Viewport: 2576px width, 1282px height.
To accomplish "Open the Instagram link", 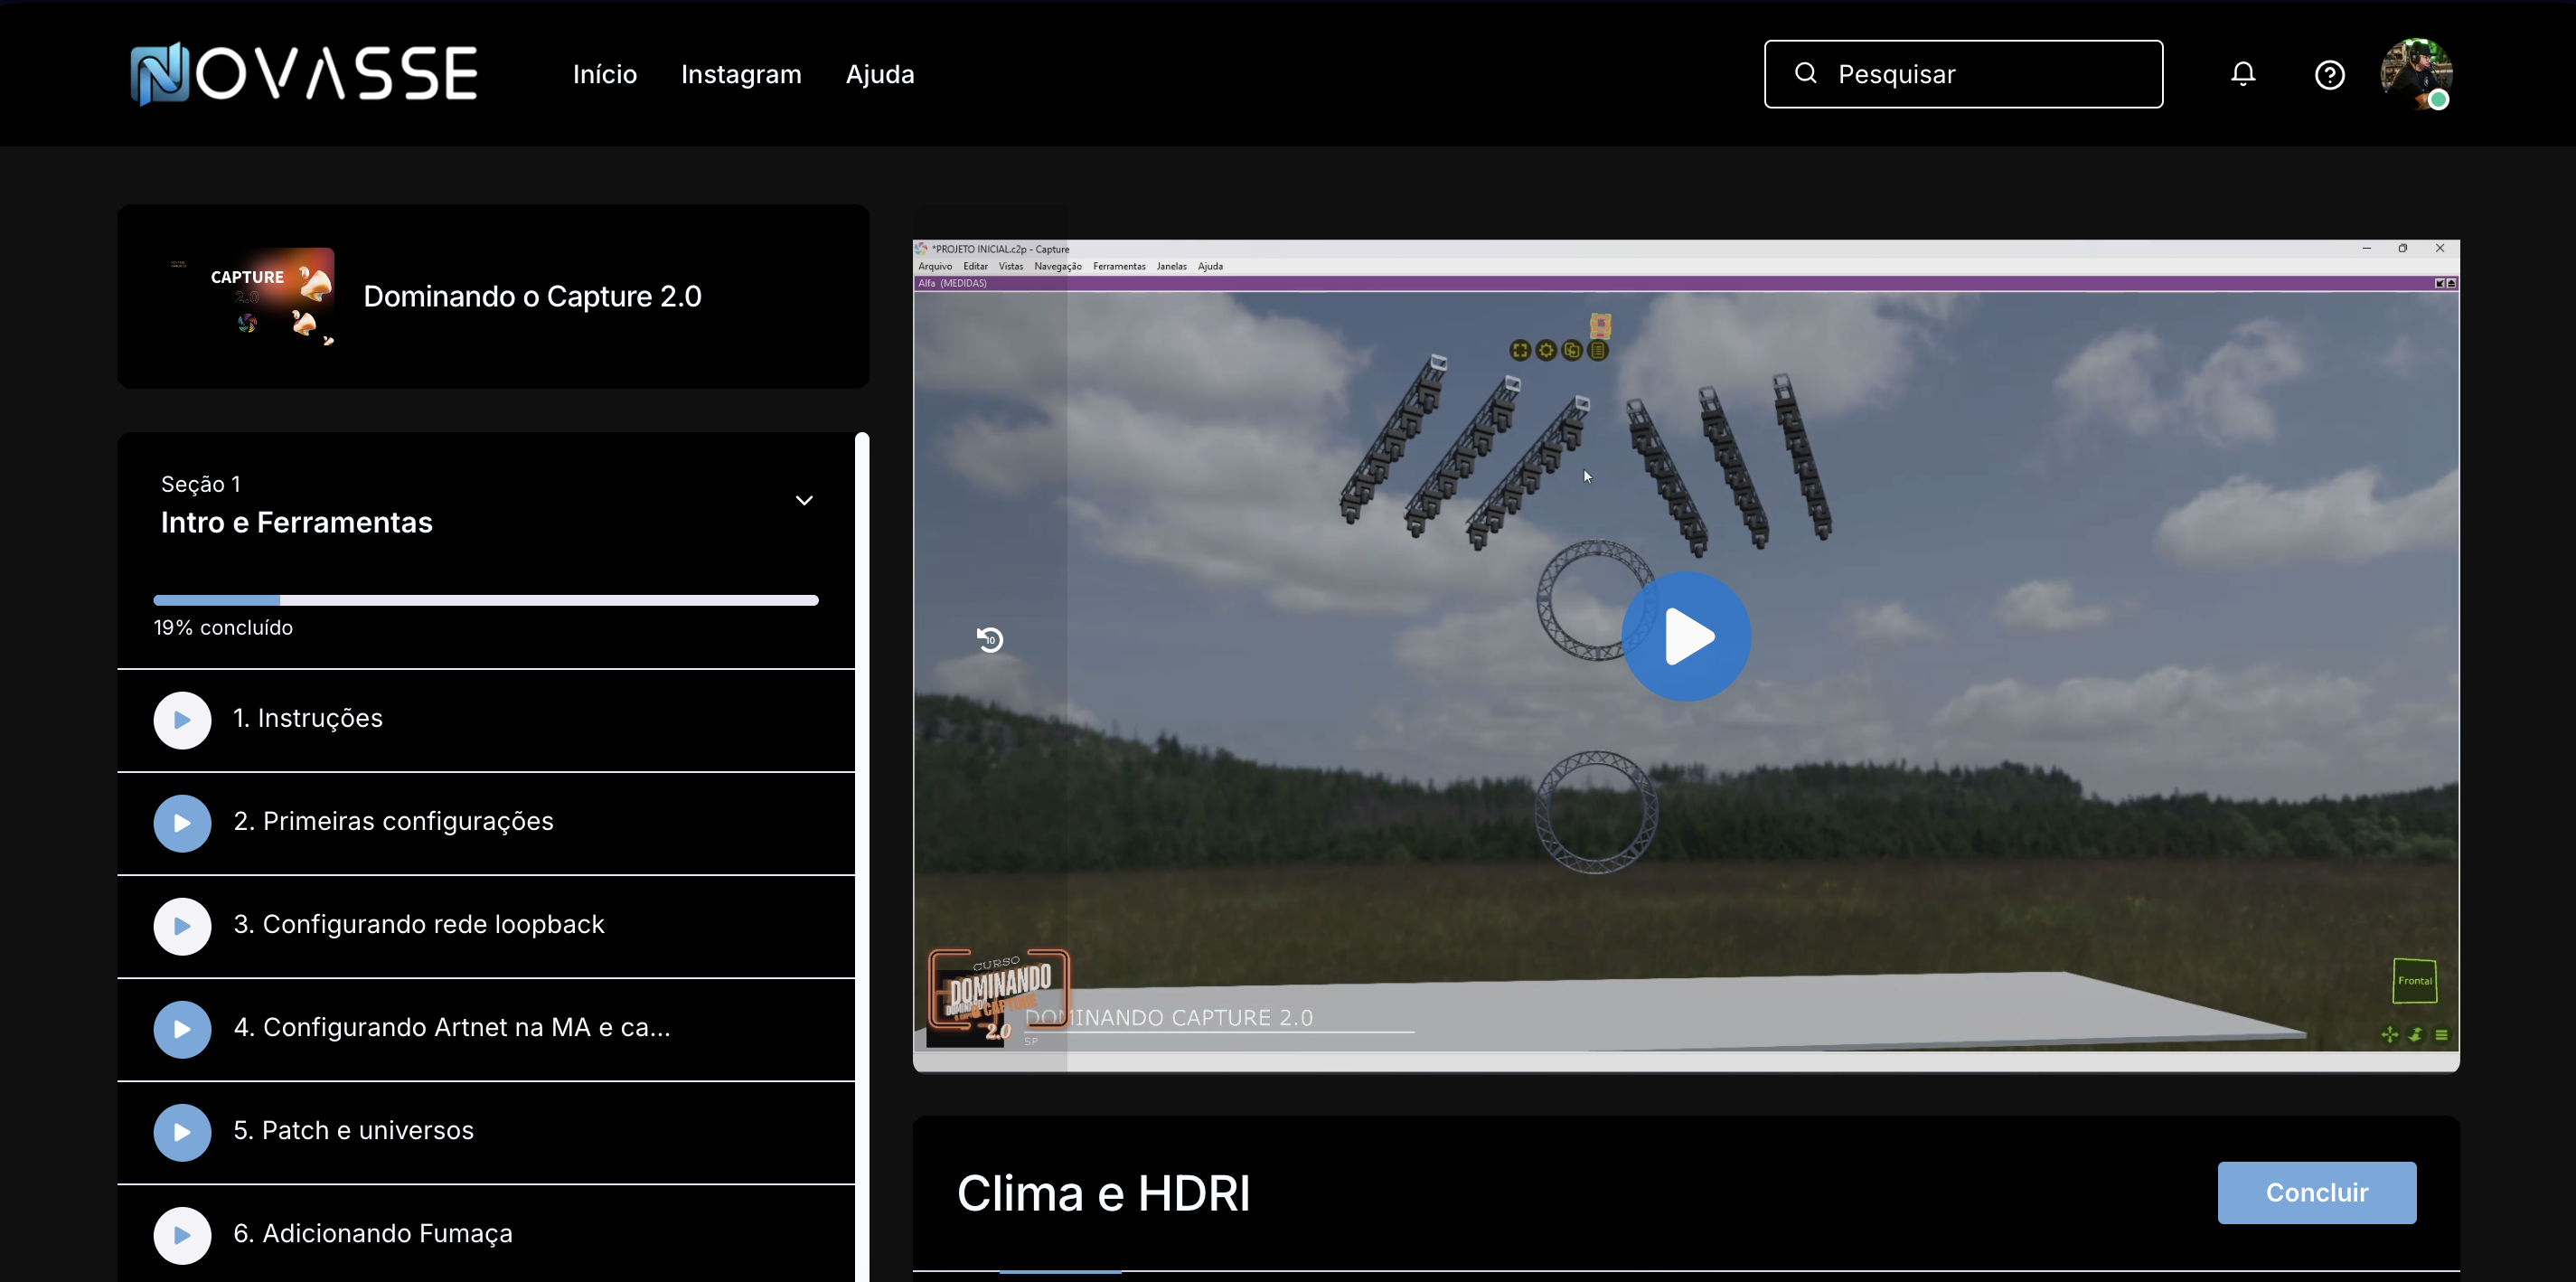I will click(741, 74).
